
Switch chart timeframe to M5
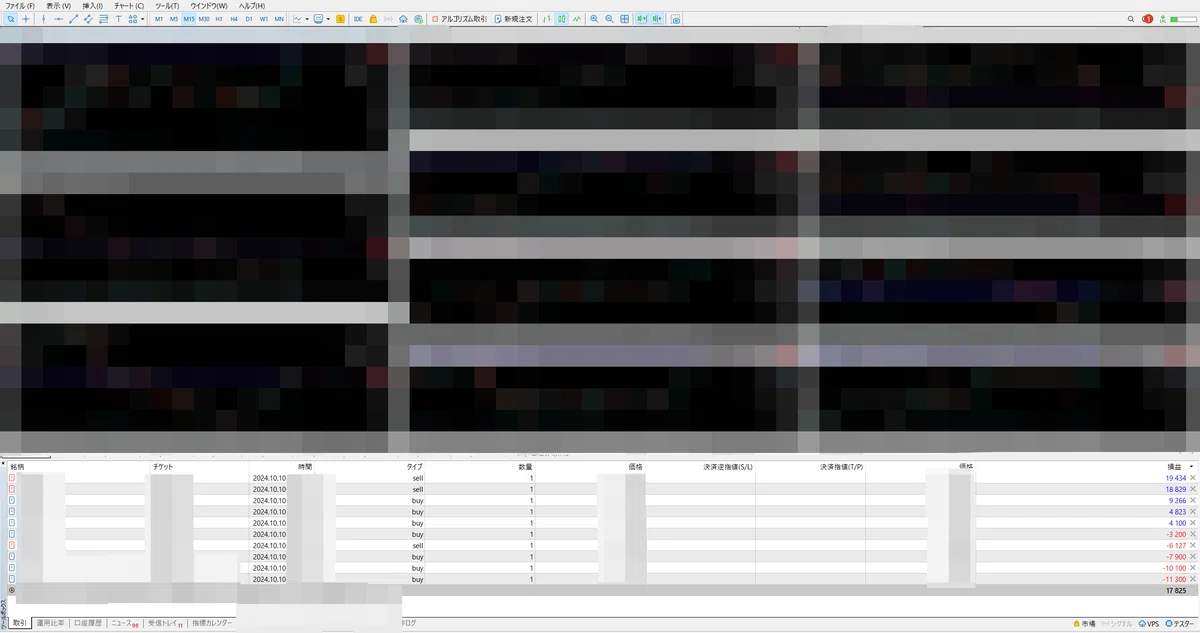coord(174,19)
